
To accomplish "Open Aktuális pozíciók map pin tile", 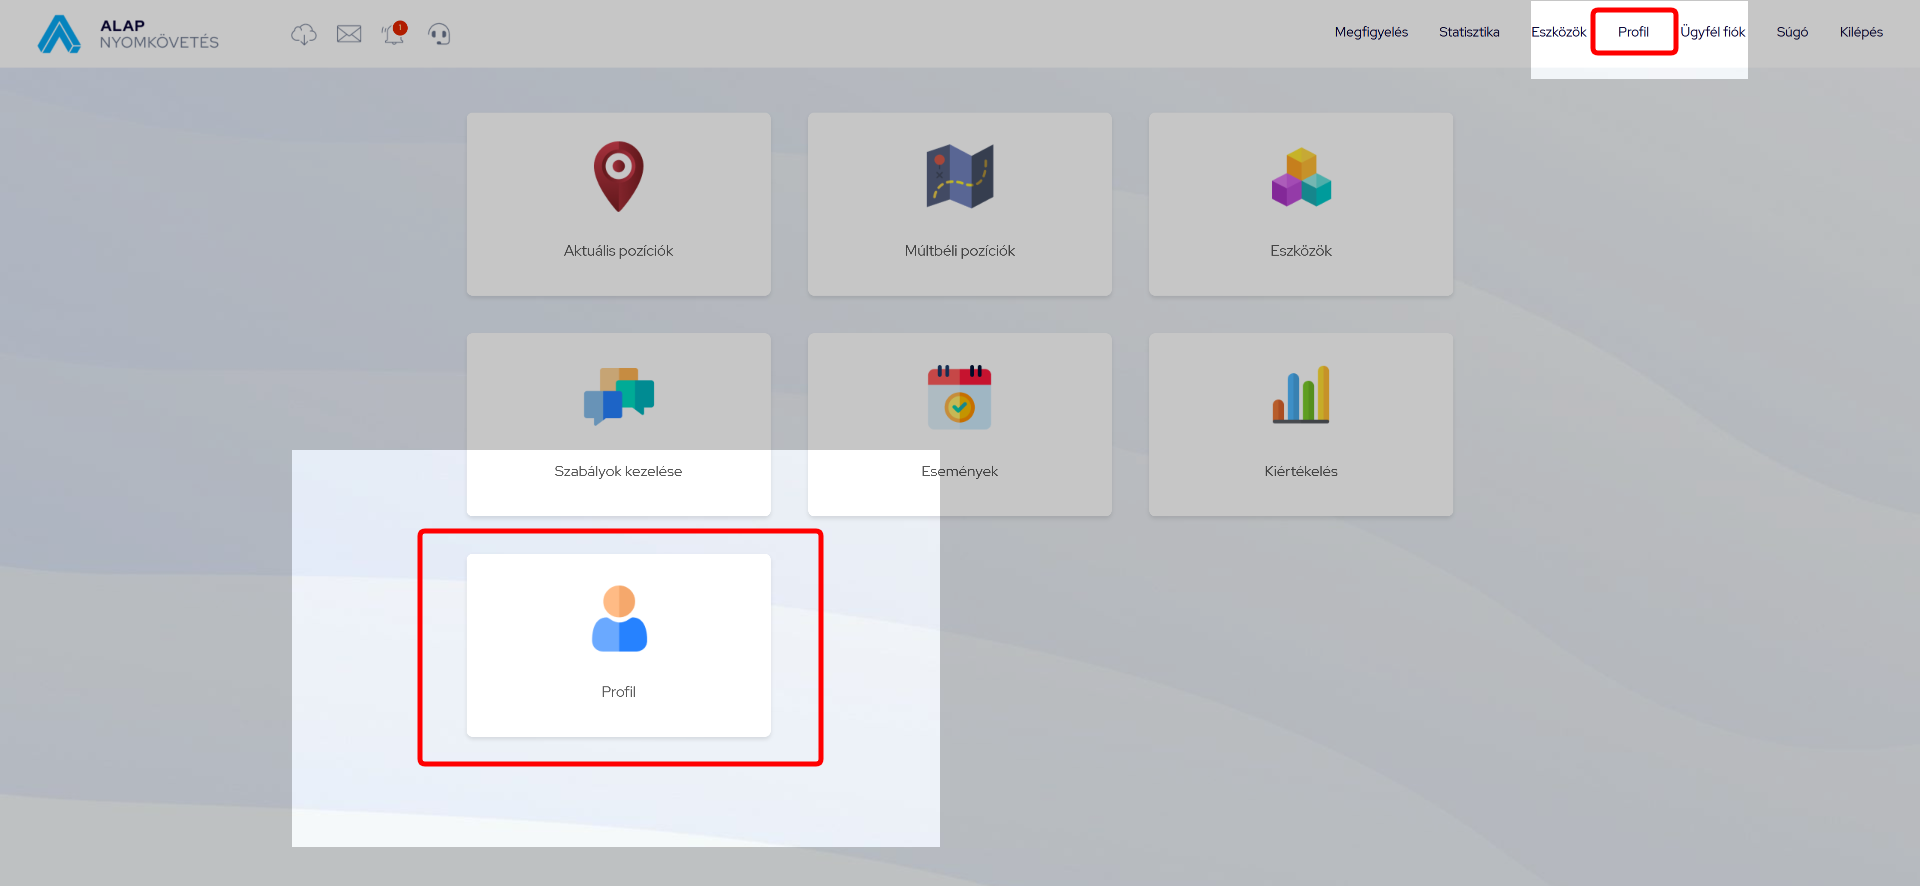I will (x=618, y=204).
